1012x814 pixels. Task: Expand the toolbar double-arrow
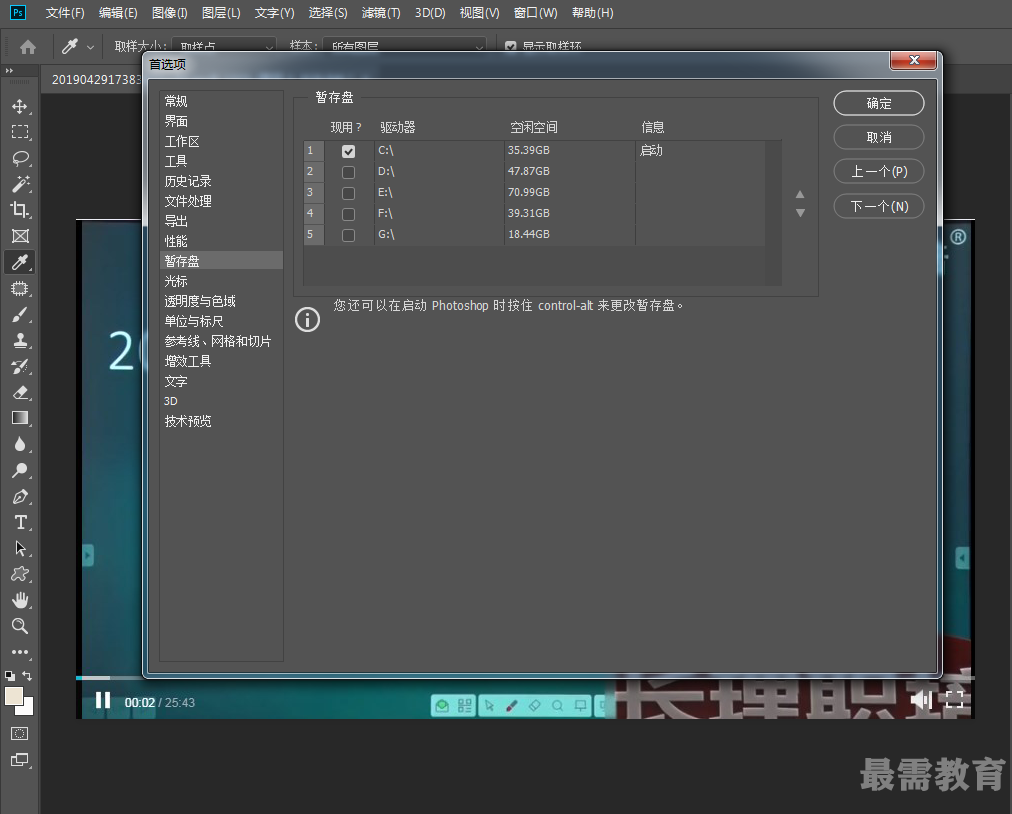pos(9,70)
